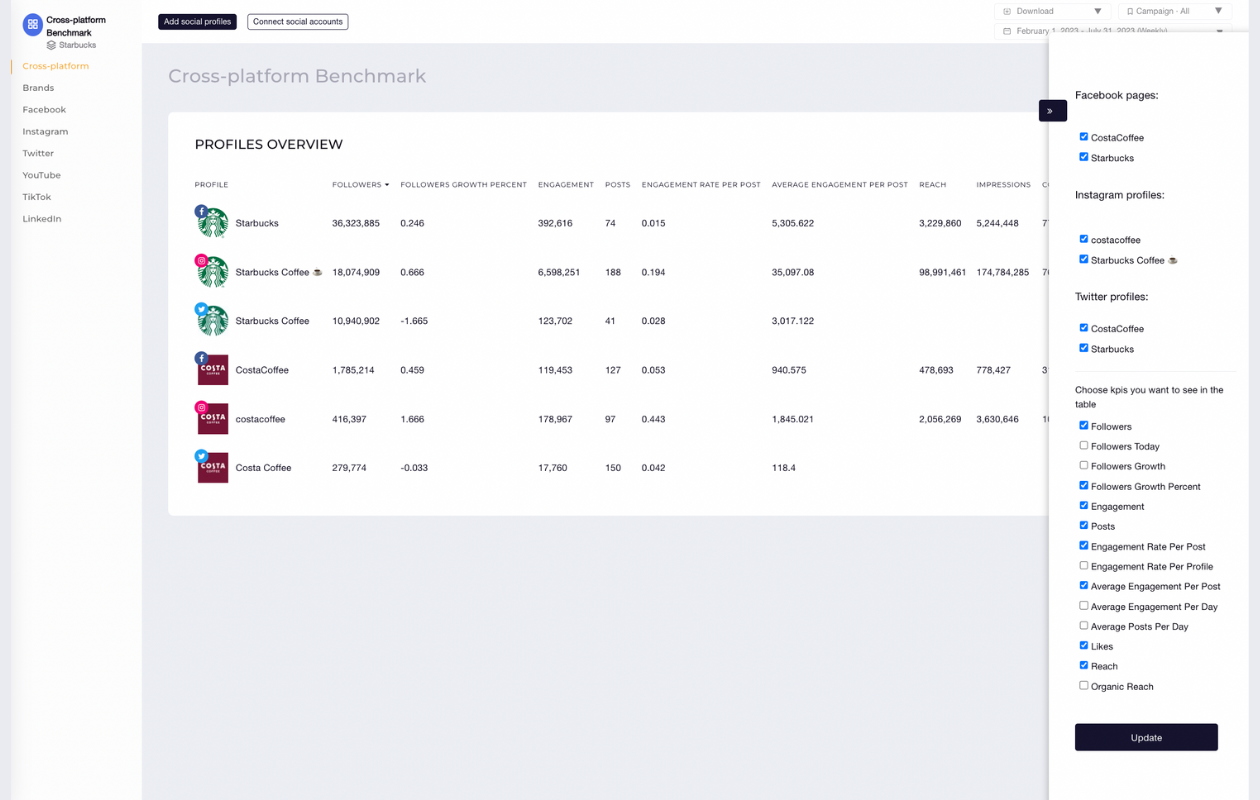Screen dimensions: 1260x800
Task: Click the CostaCoffee Facebook profile logo
Action: pos(213,370)
